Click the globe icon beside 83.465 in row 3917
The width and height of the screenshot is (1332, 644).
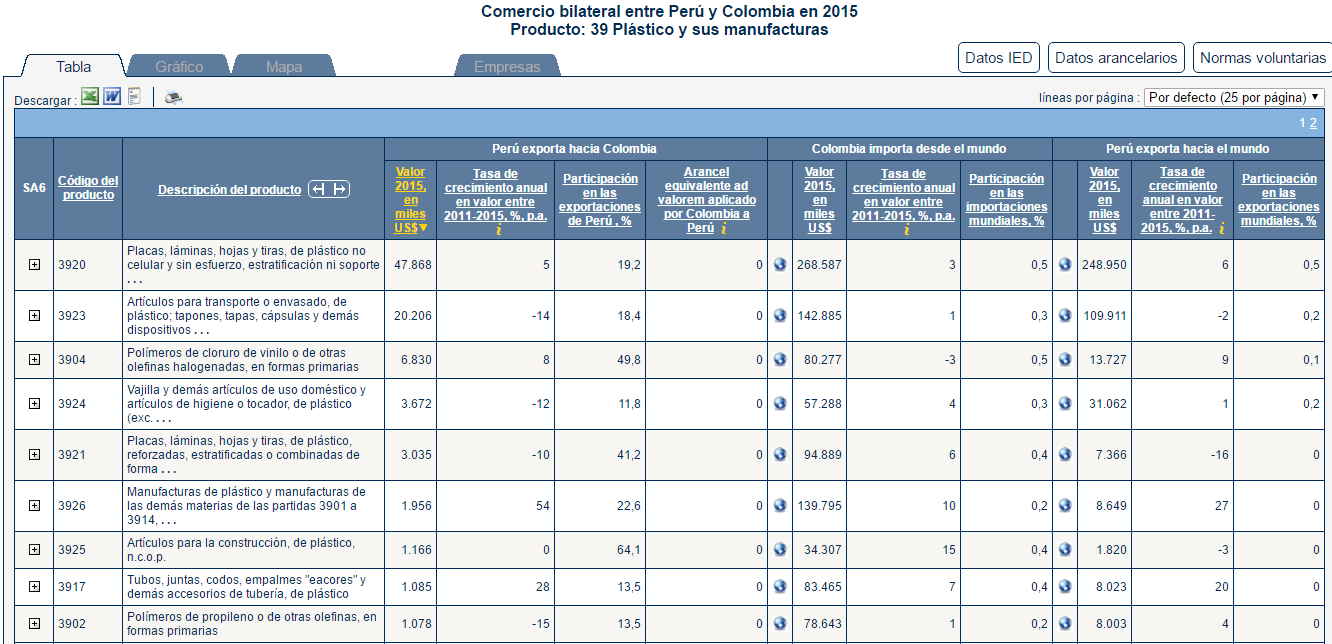pyautogui.click(x=780, y=587)
